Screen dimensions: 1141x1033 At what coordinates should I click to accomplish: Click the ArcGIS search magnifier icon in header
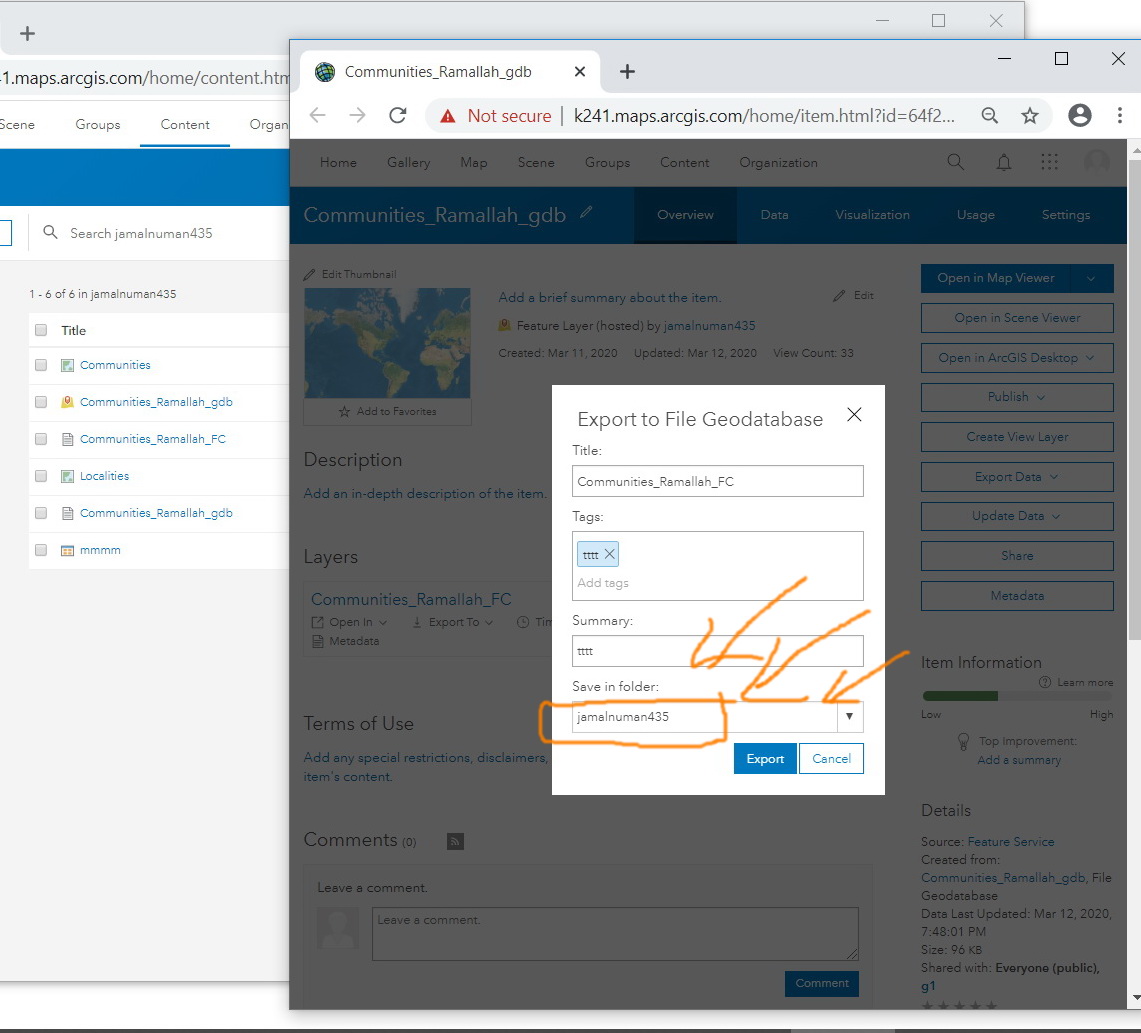pyautogui.click(x=956, y=162)
